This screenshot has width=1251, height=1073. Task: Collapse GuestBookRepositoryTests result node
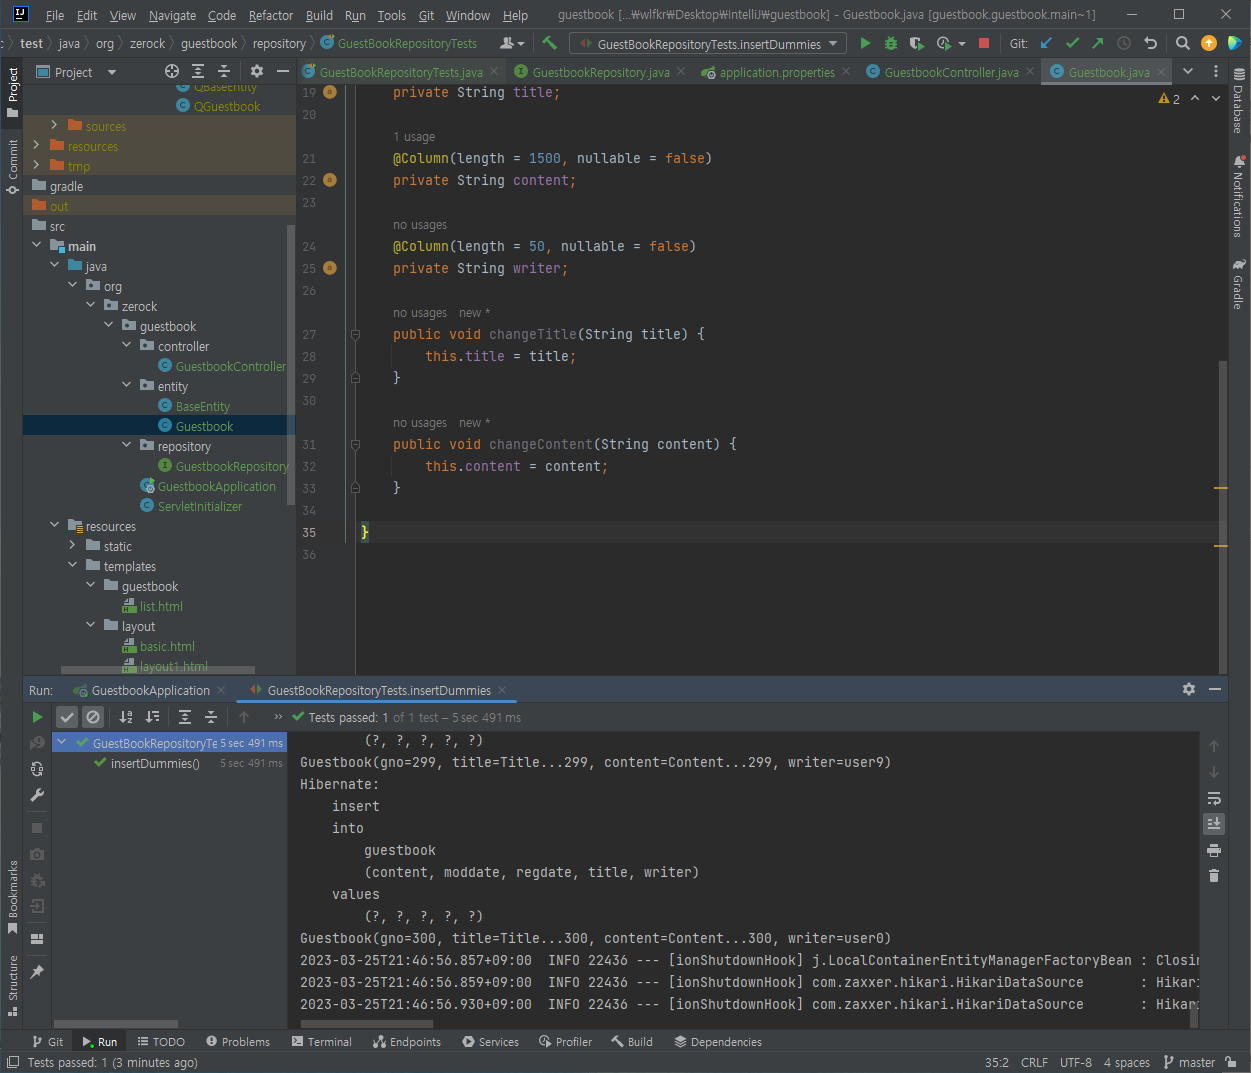[x=62, y=743]
